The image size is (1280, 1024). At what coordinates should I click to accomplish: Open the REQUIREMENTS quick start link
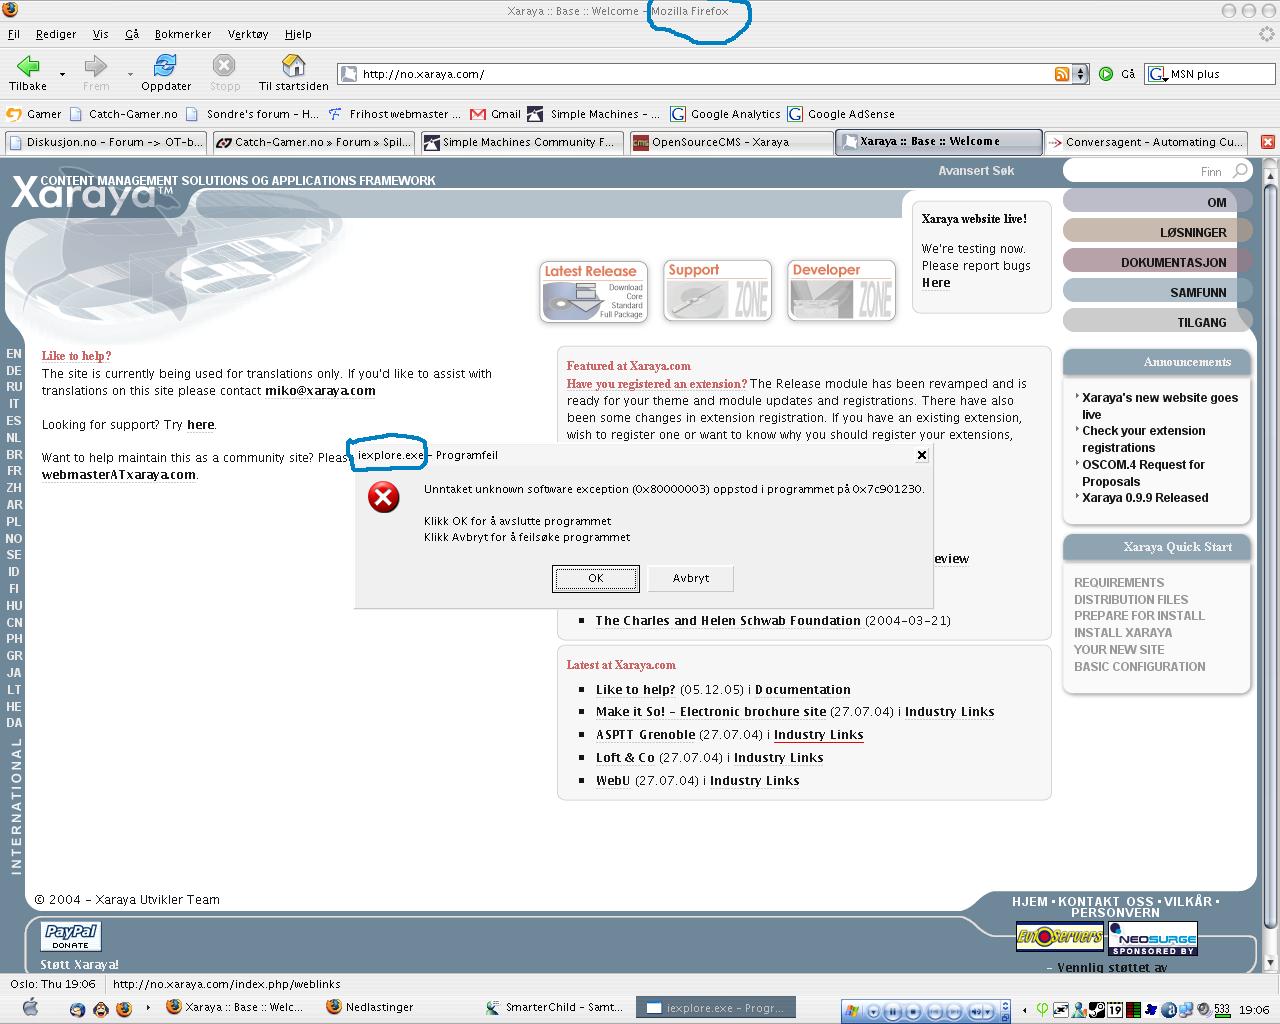click(1119, 583)
